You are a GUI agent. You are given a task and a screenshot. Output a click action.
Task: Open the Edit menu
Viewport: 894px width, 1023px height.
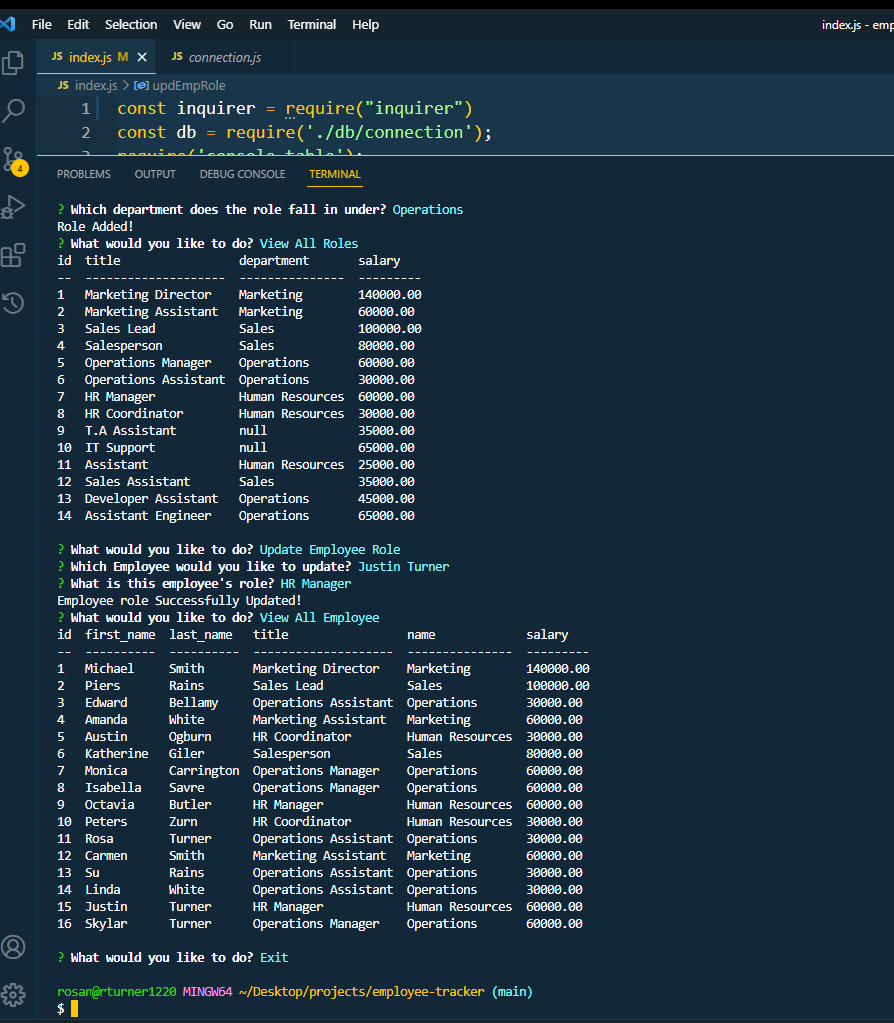(x=78, y=25)
